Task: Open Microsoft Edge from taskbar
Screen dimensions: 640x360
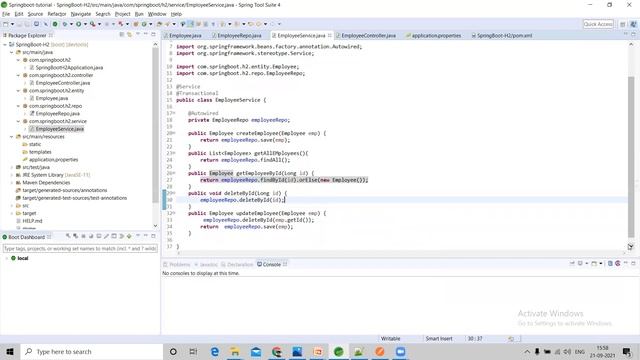Action: (214, 351)
